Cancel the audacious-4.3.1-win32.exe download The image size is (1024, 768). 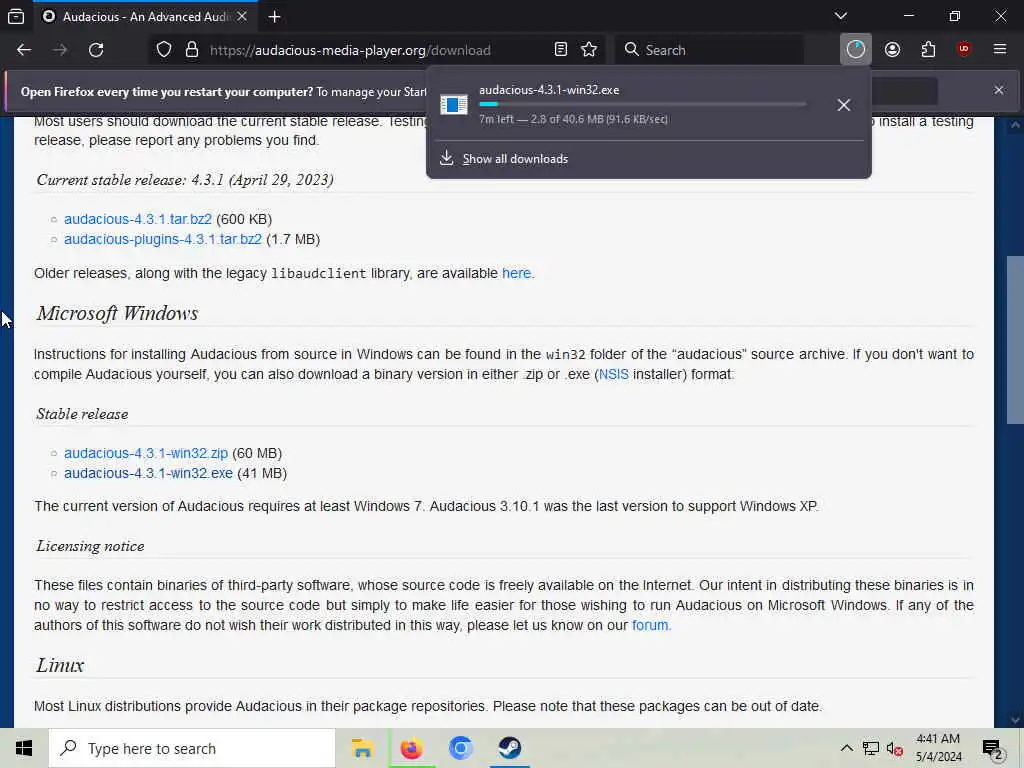pos(844,104)
